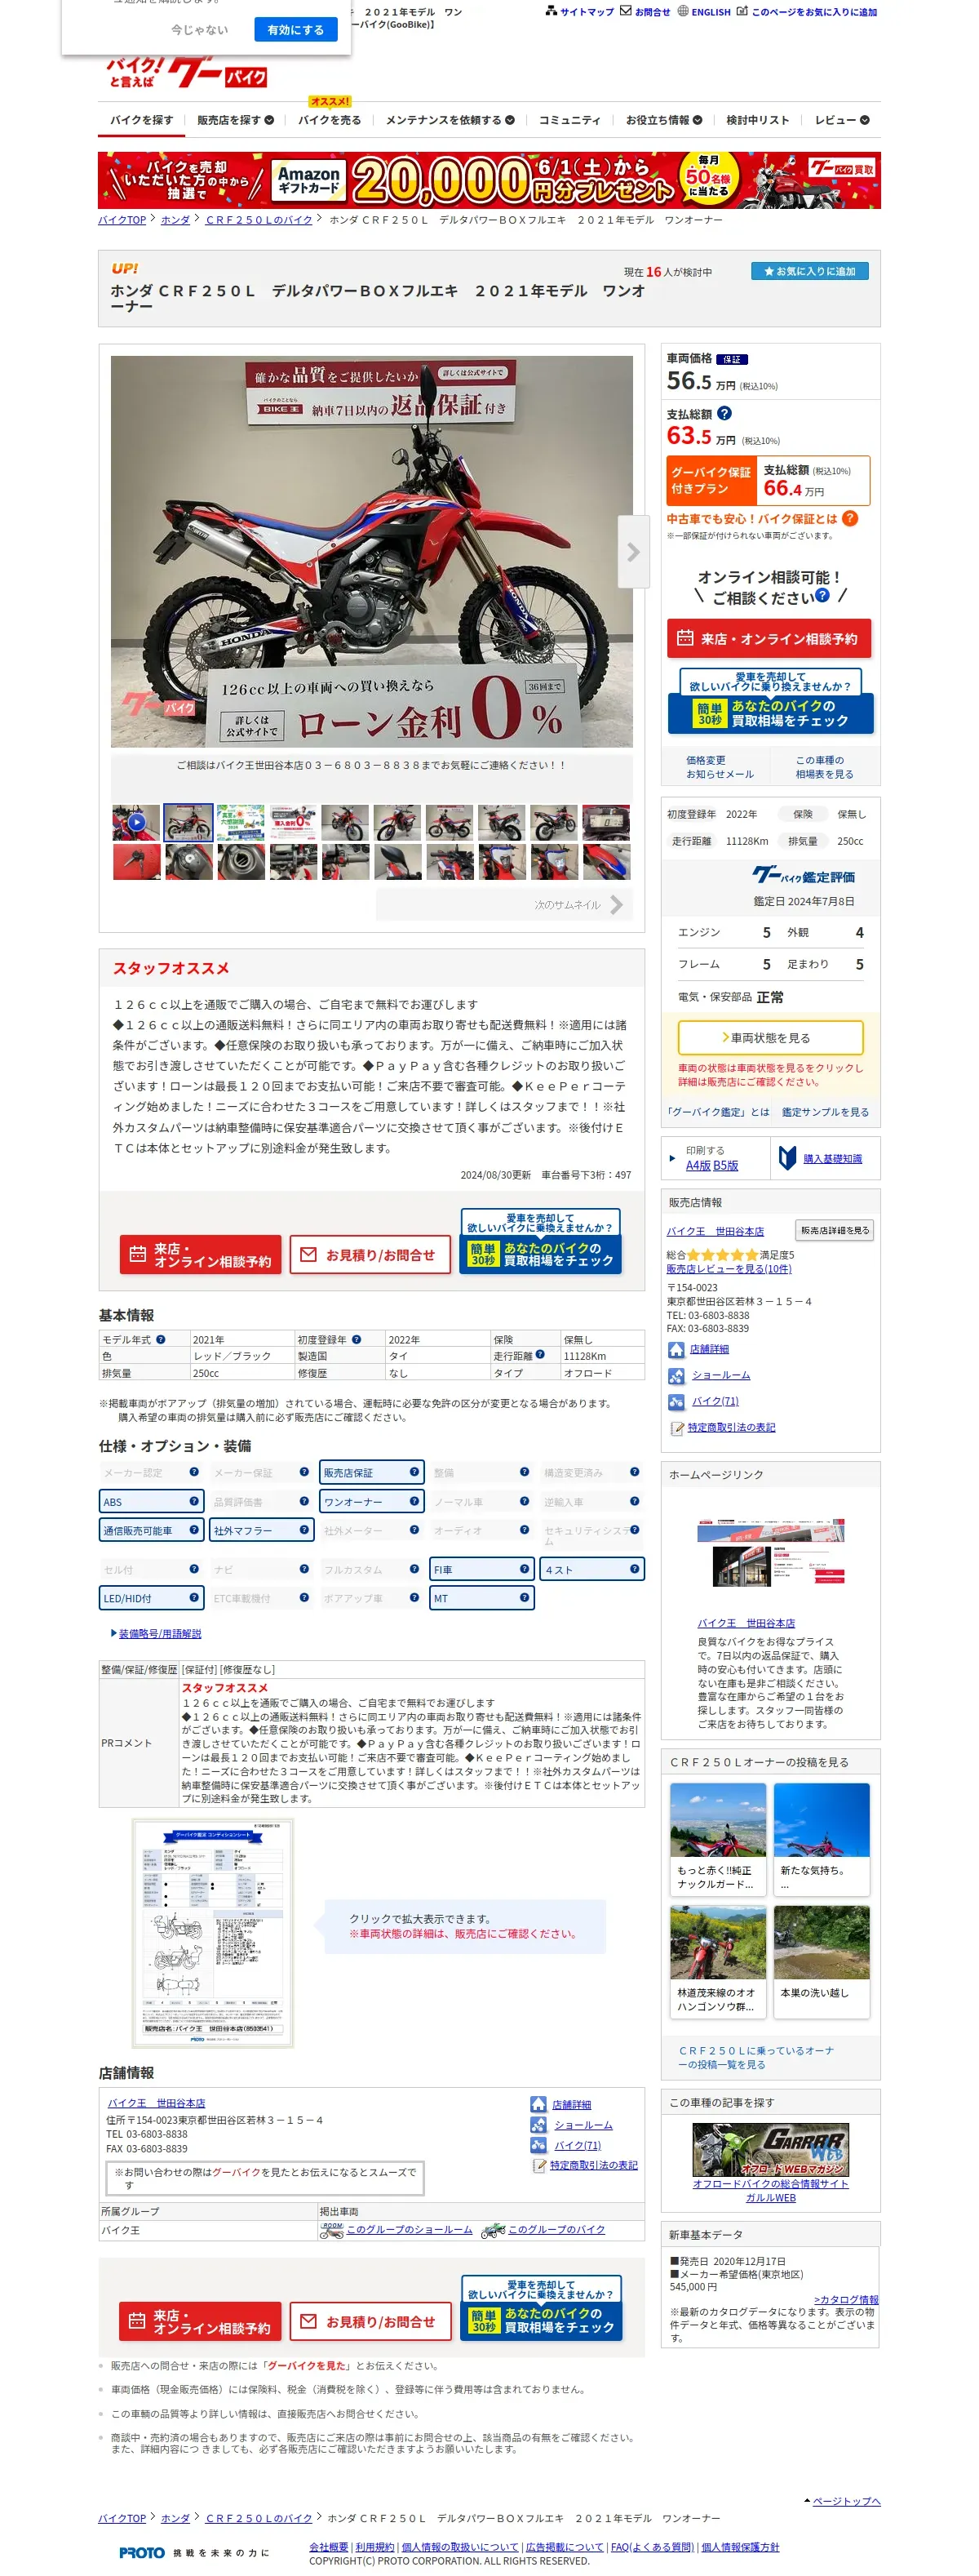Open 鑑定サンプルを見る link
Viewport: 979px width, 2576px height.
[x=824, y=1111]
